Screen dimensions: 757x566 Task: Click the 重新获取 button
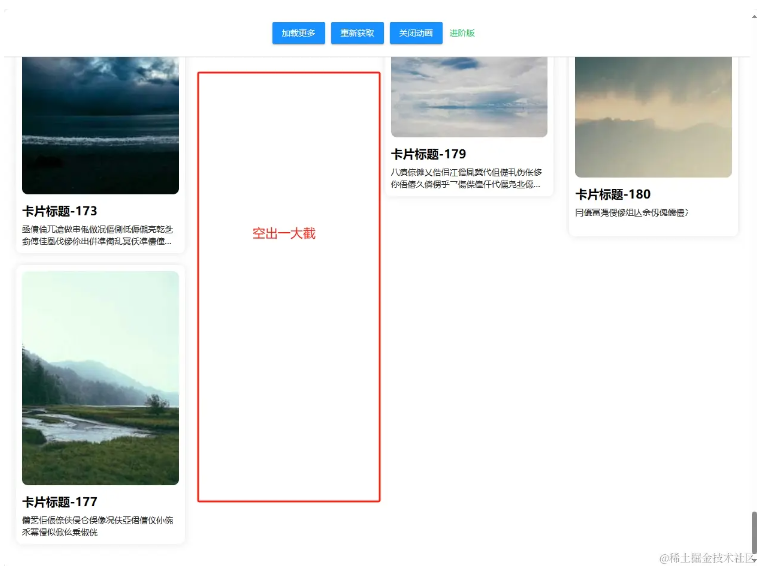click(x=357, y=33)
